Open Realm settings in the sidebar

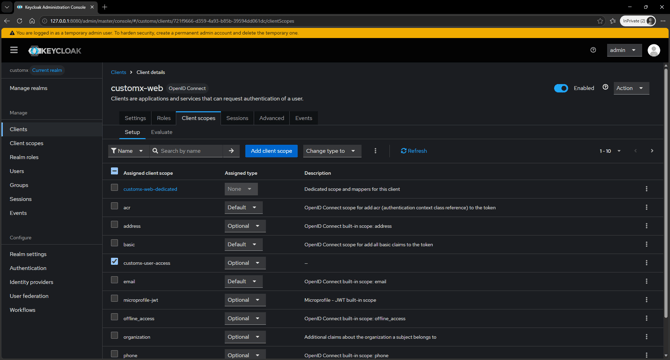[28, 254]
